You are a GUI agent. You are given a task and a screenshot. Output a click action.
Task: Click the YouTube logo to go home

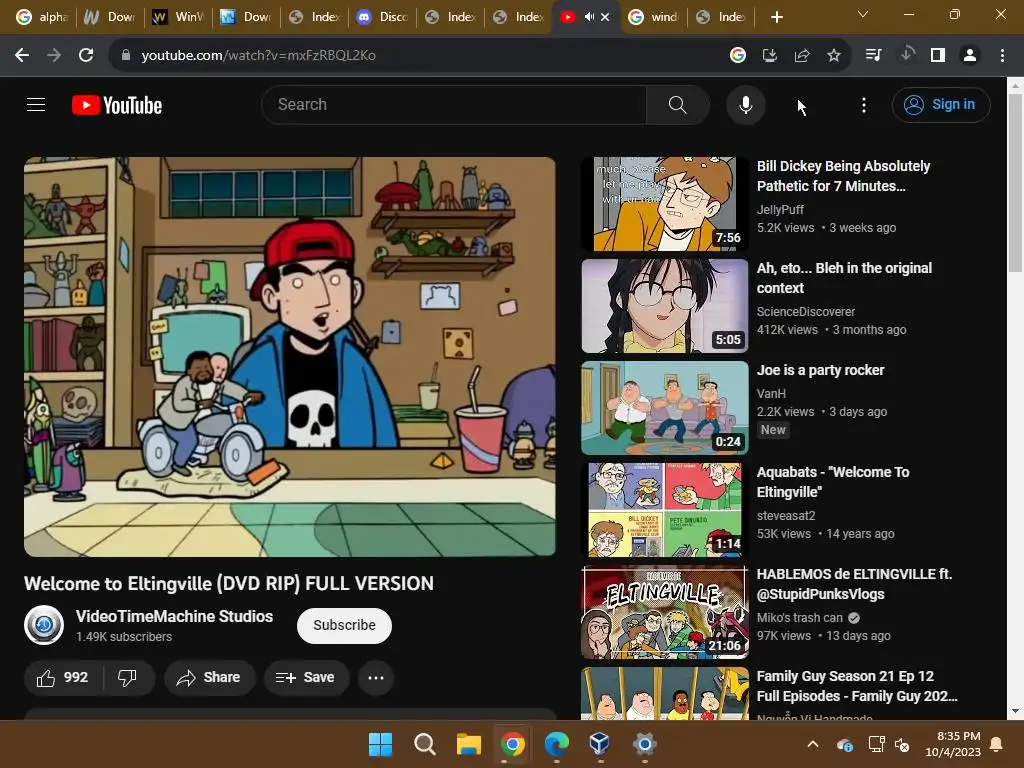point(117,105)
